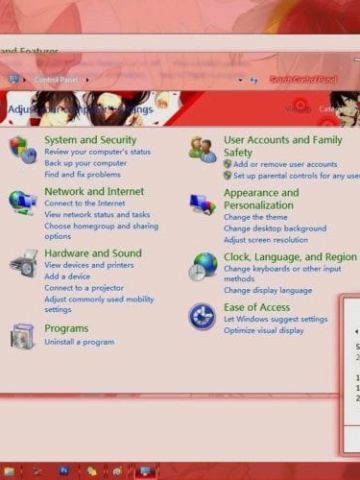The height and width of the screenshot is (480, 360).
Task: Click Choose homegroup and sharing options
Action: [101, 231]
